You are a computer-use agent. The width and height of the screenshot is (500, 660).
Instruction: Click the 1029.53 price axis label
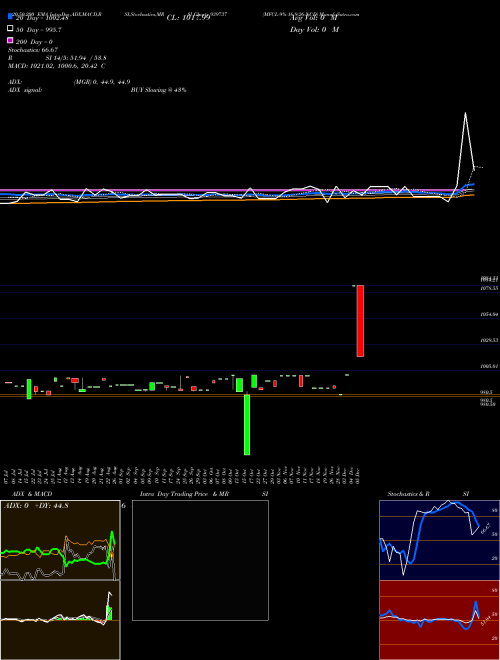pos(490,340)
